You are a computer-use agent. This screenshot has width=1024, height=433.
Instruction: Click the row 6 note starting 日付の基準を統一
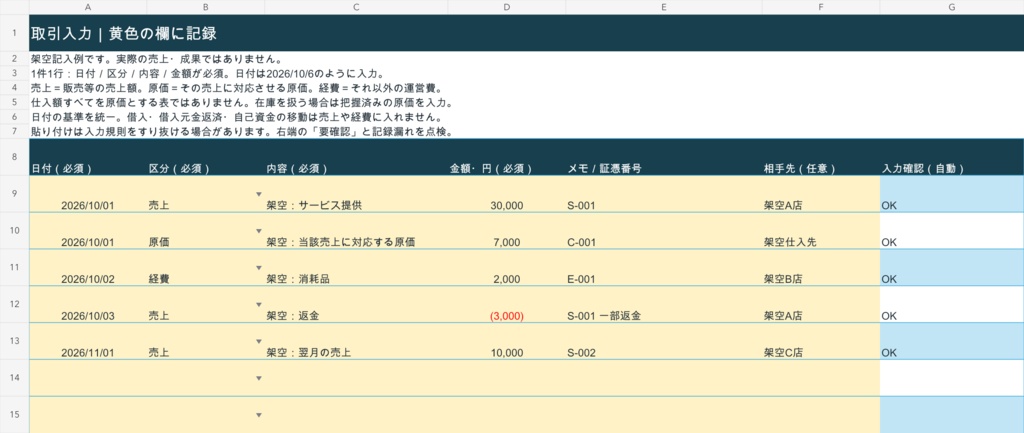click(238, 118)
